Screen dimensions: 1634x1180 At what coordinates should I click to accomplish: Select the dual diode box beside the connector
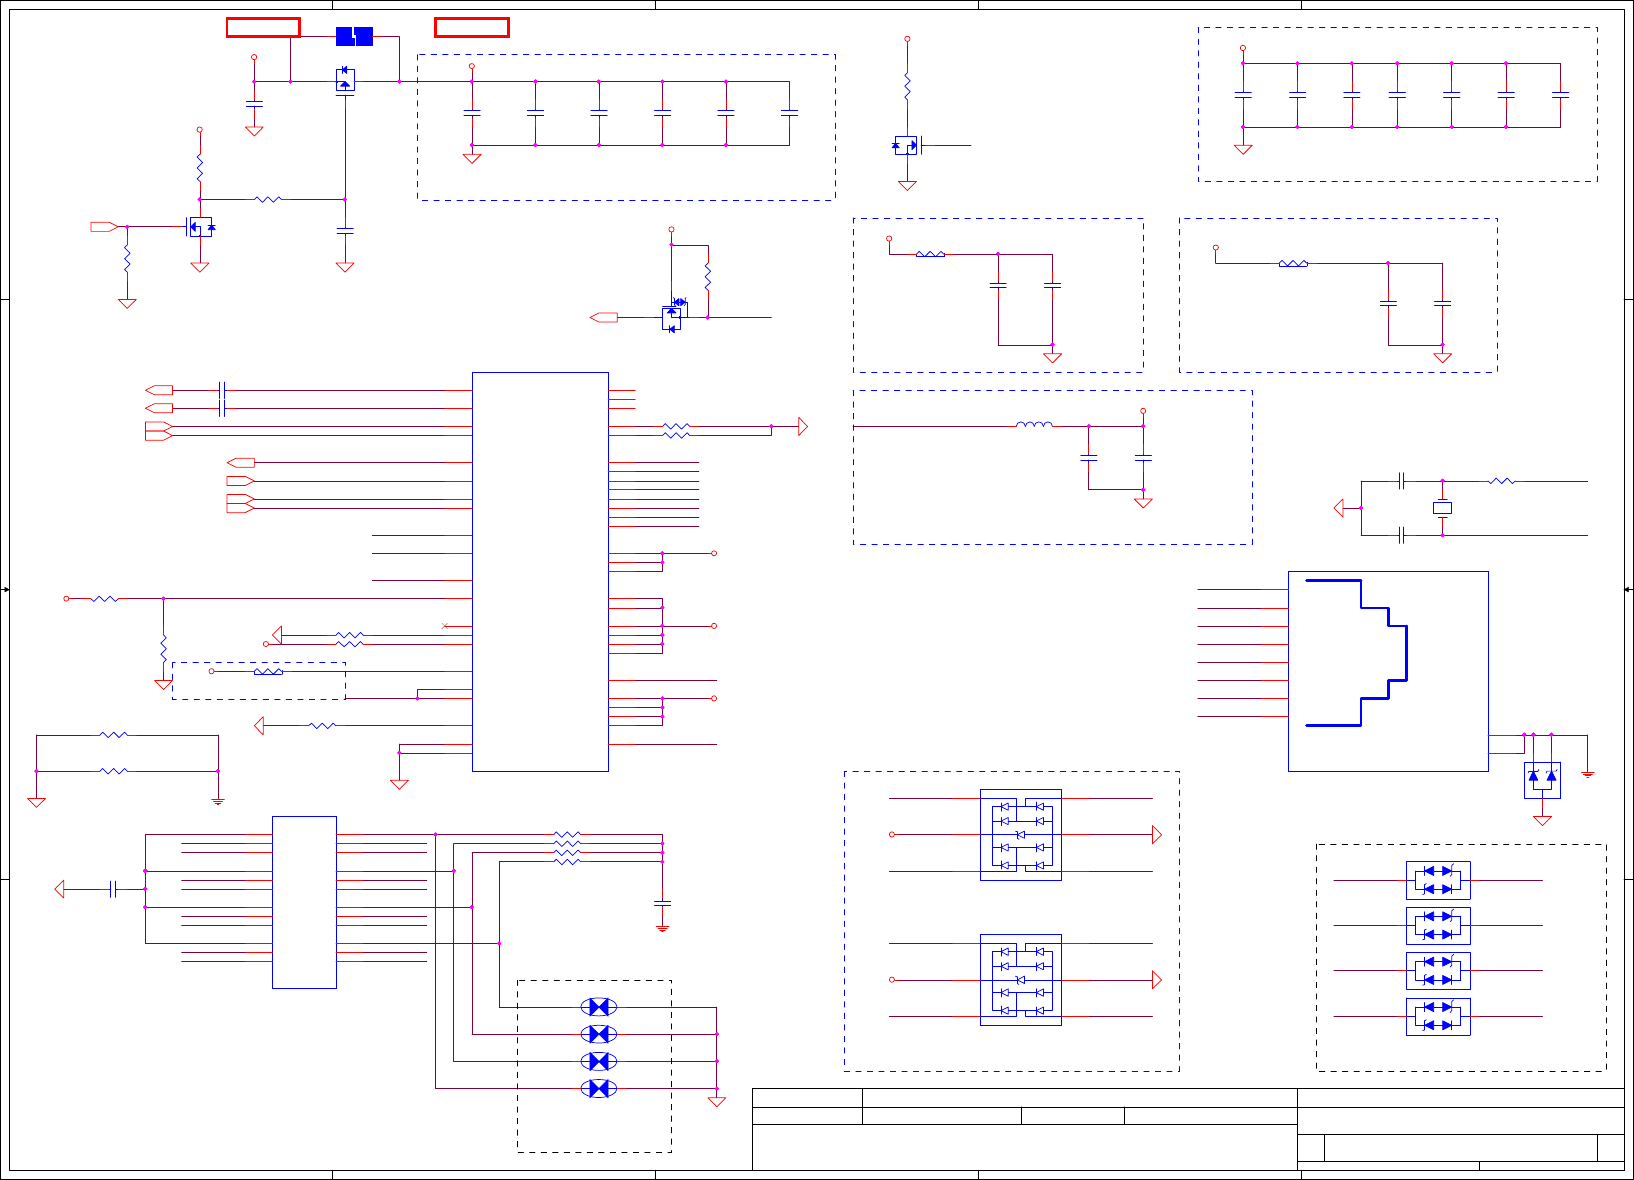(x=1542, y=780)
